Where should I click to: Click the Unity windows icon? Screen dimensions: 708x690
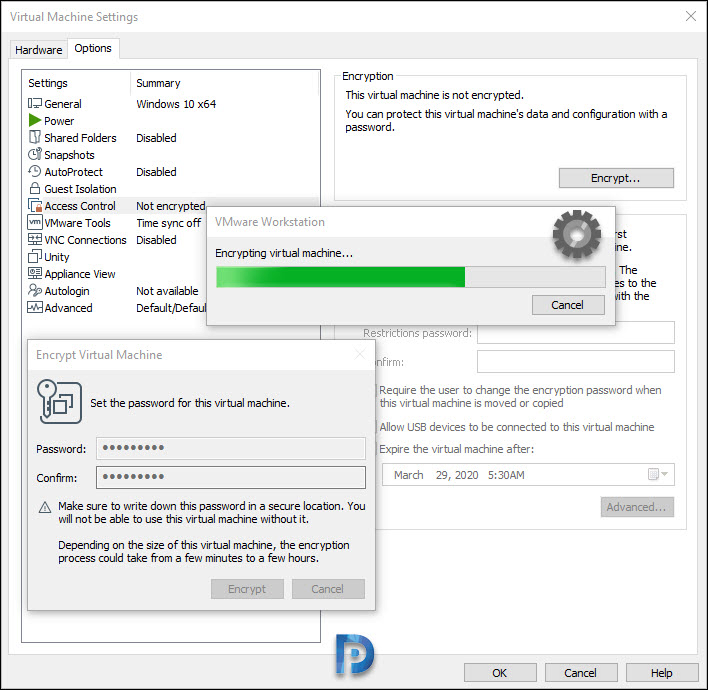point(35,256)
